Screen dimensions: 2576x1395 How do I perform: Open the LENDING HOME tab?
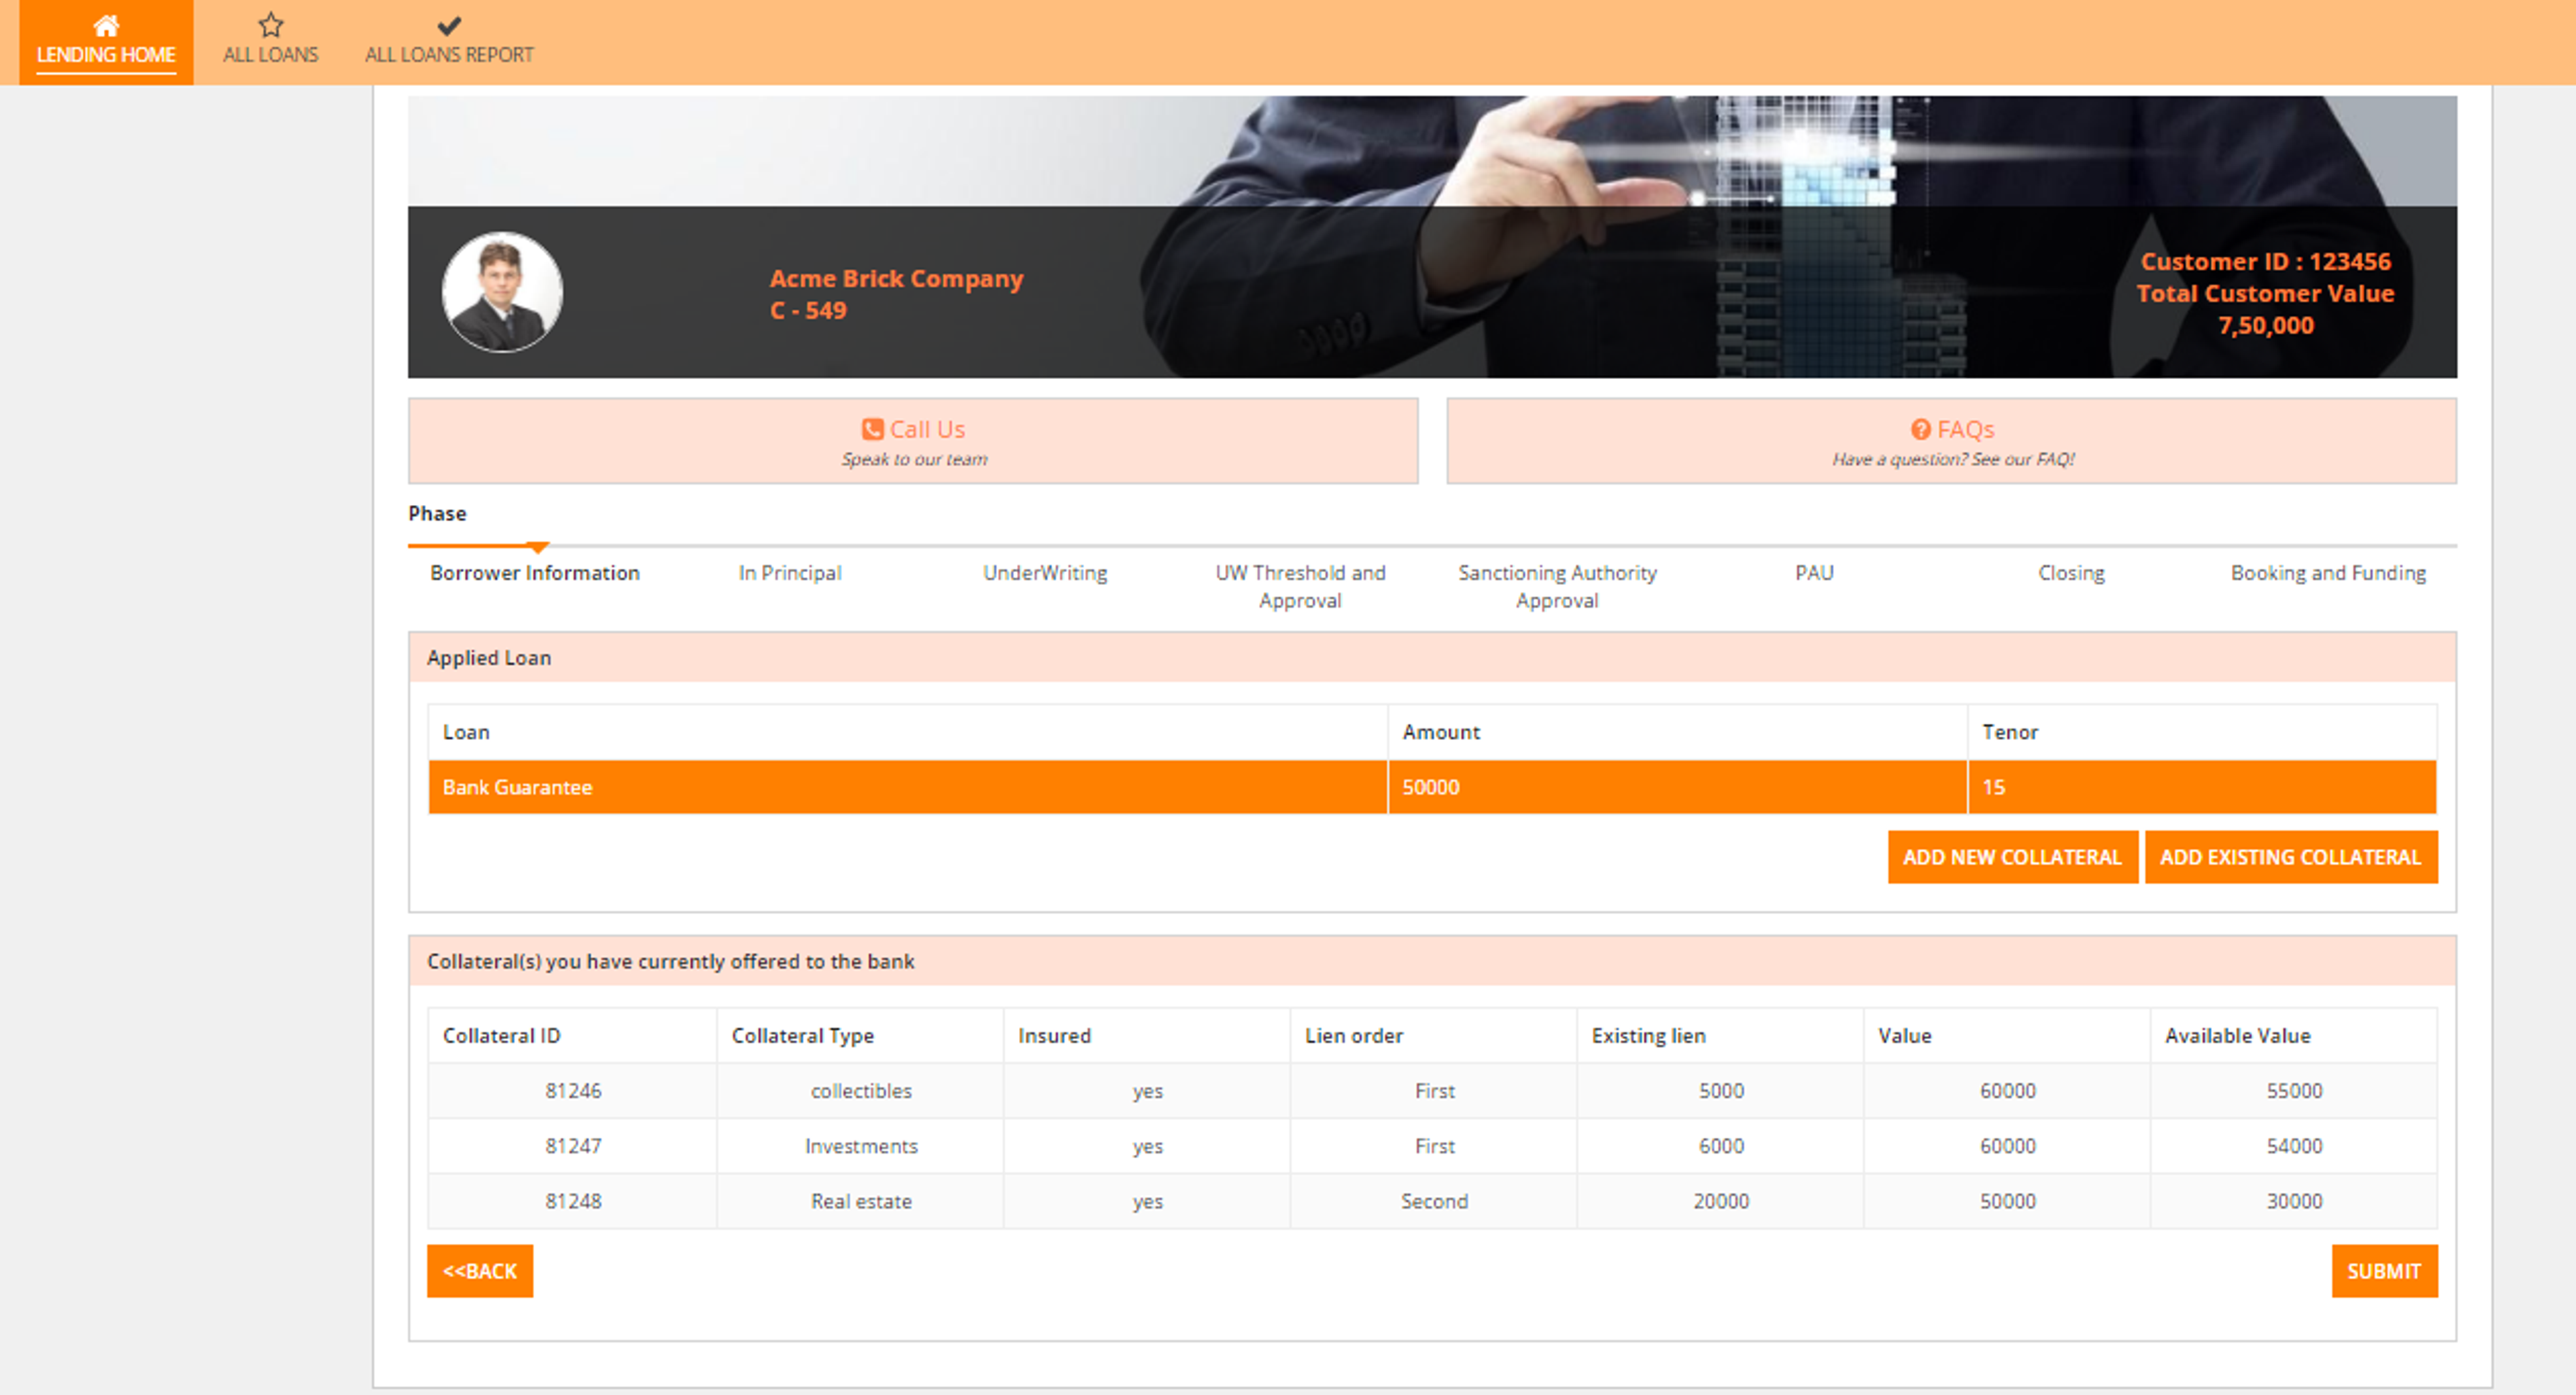106,42
